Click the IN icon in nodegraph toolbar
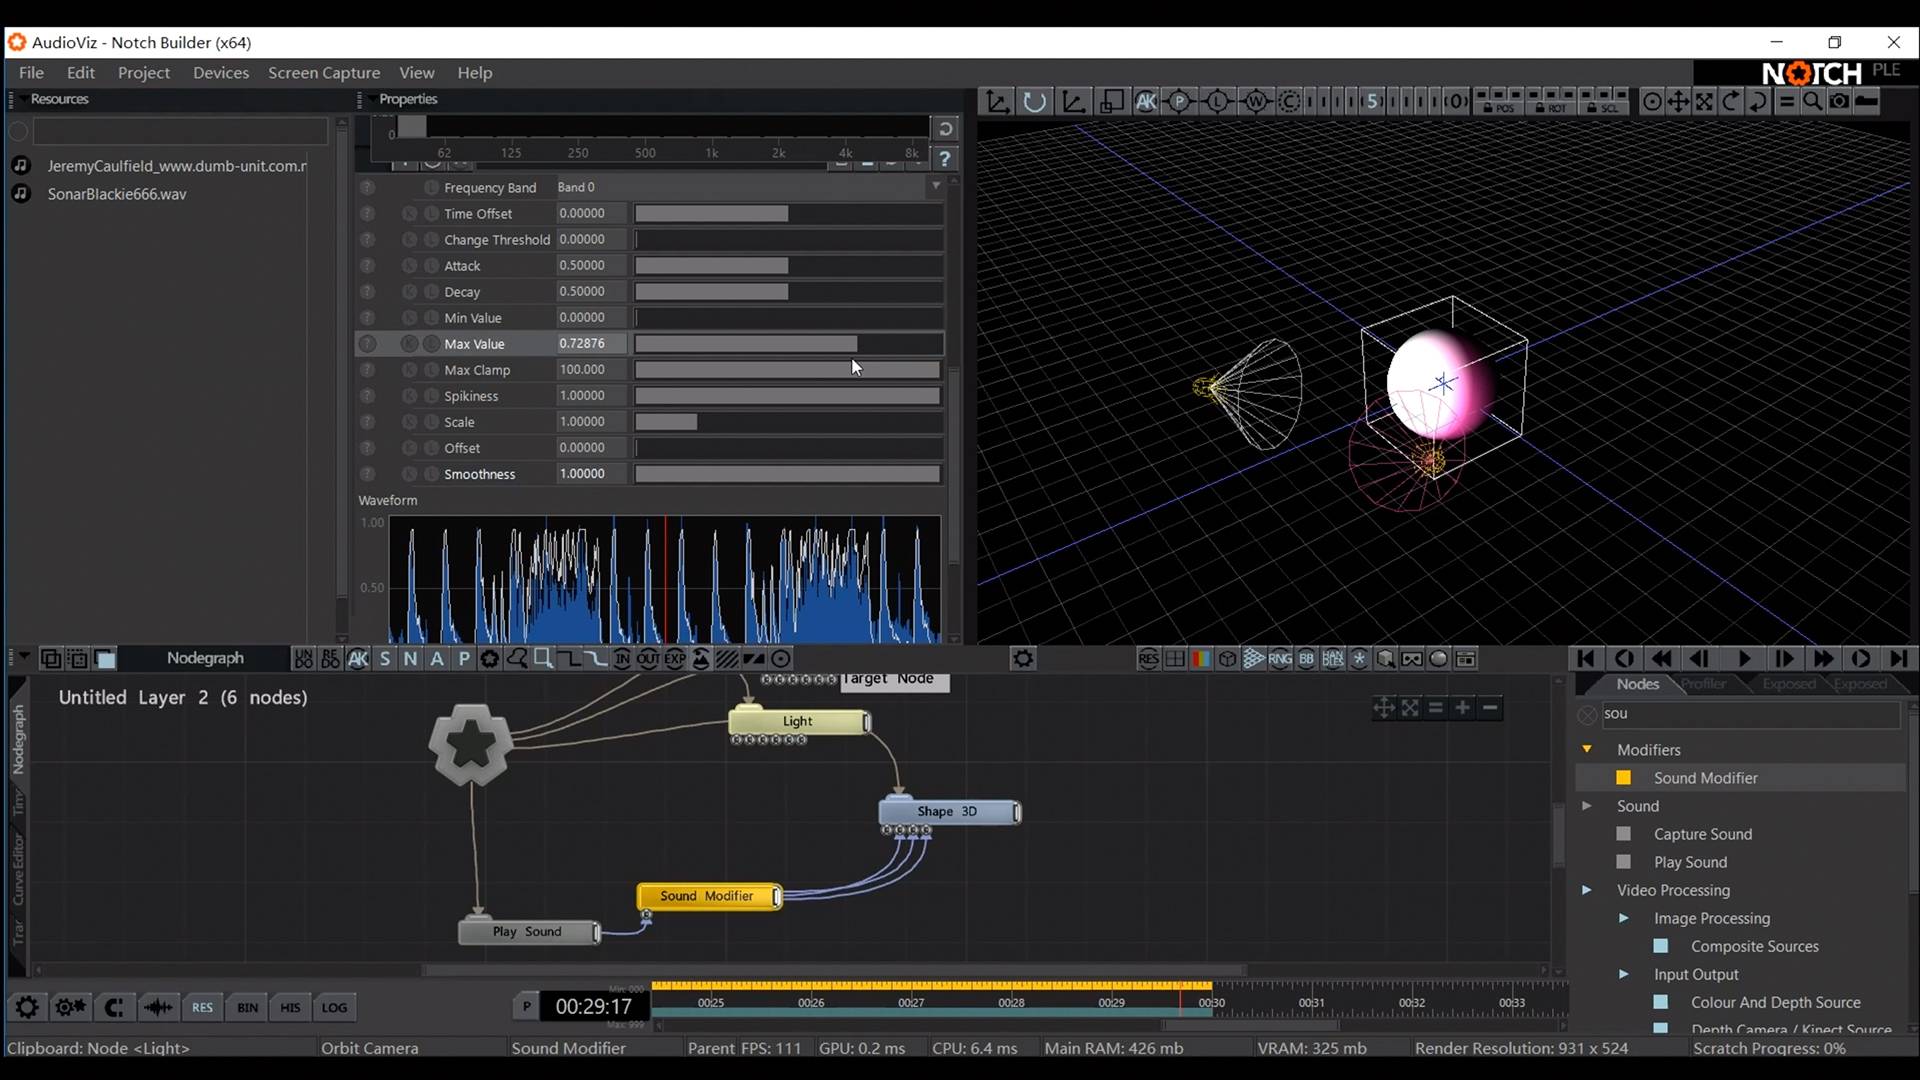The height and width of the screenshot is (1080, 1920). coord(622,659)
